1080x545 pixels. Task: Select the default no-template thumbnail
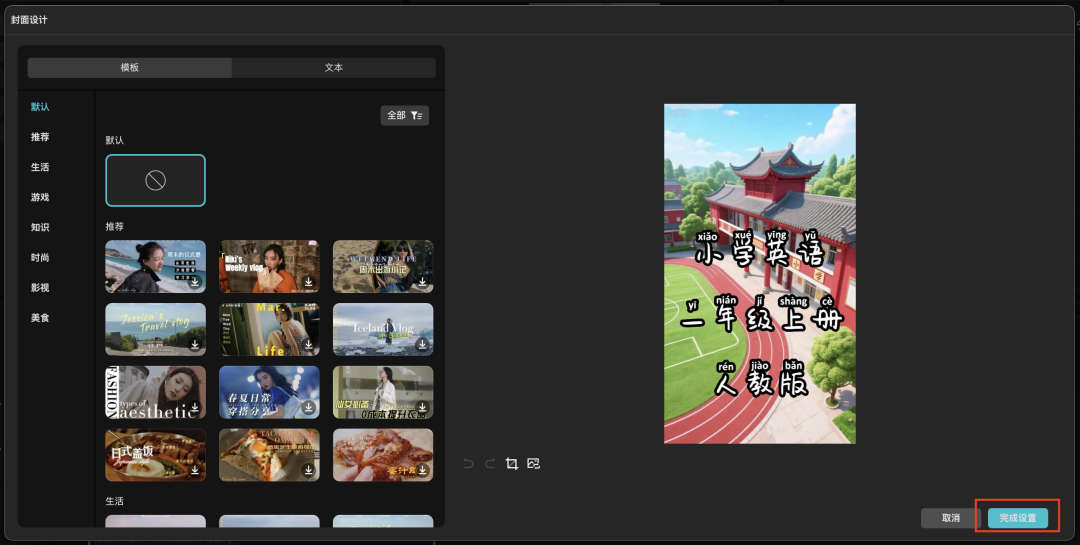[156, 181]
